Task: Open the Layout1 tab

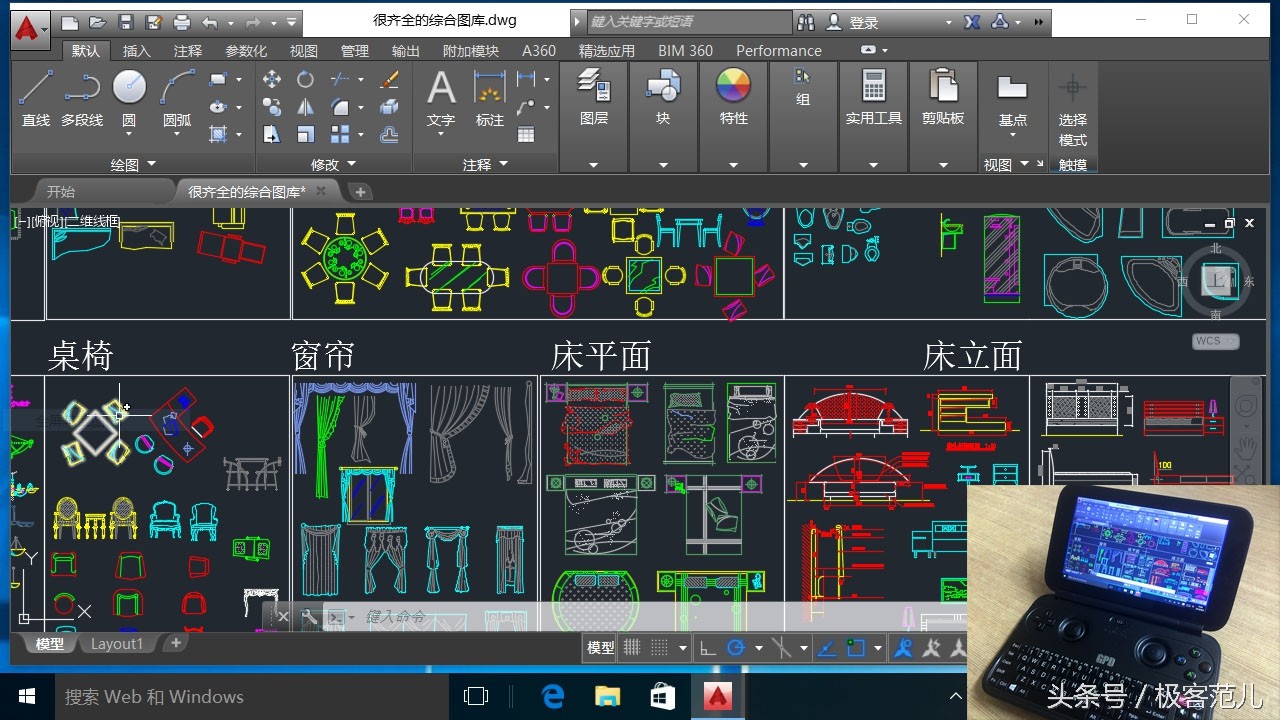Action: tap(117, 644)
